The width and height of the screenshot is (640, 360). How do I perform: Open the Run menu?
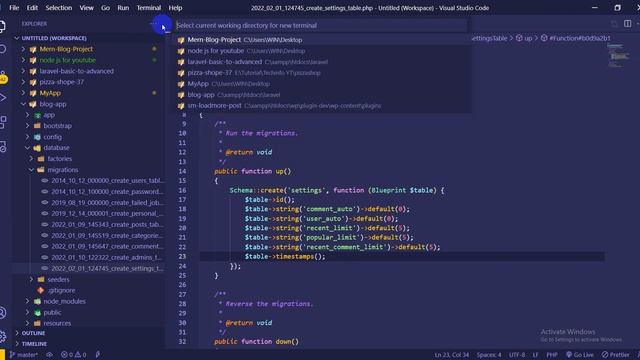[123, 8]
